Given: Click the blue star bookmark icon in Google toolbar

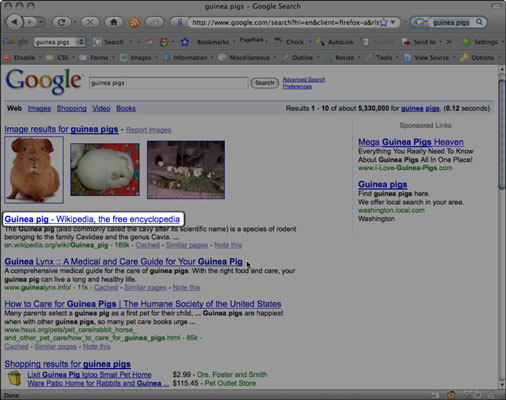Looking at the screenshot, I should click(x=185, y=42).
